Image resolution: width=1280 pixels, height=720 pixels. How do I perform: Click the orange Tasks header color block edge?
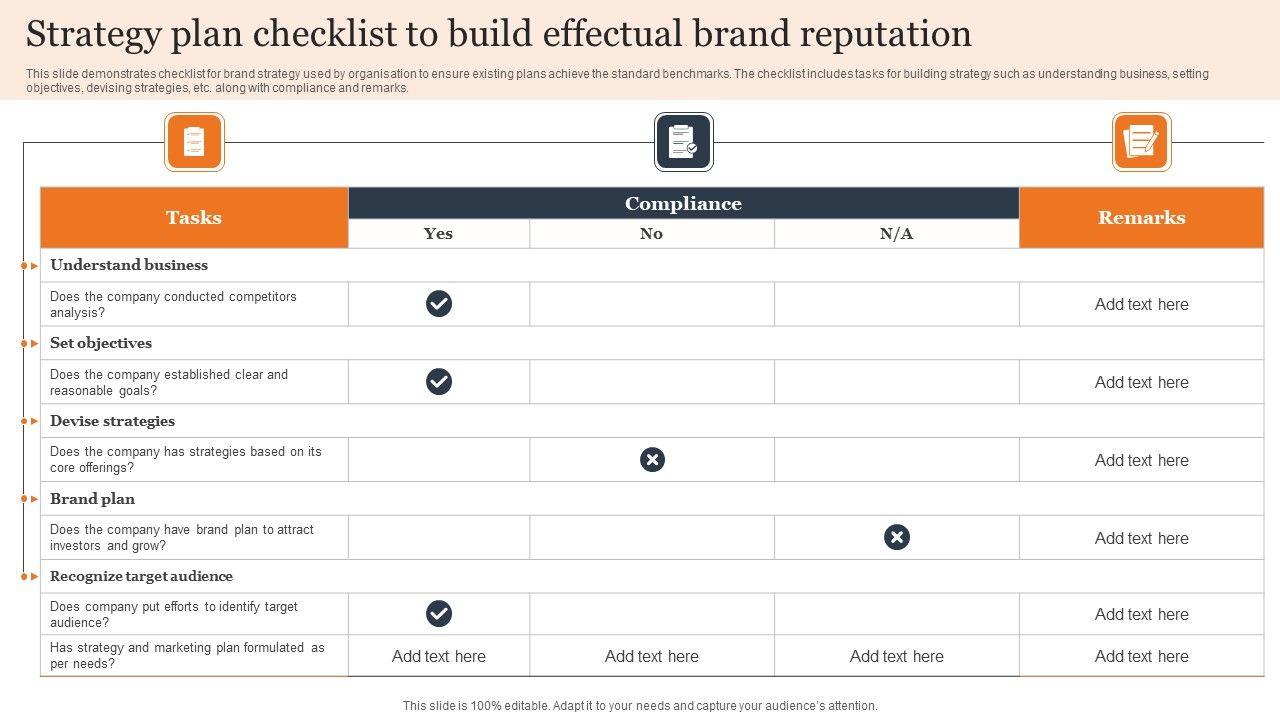(x=44, y=218)
